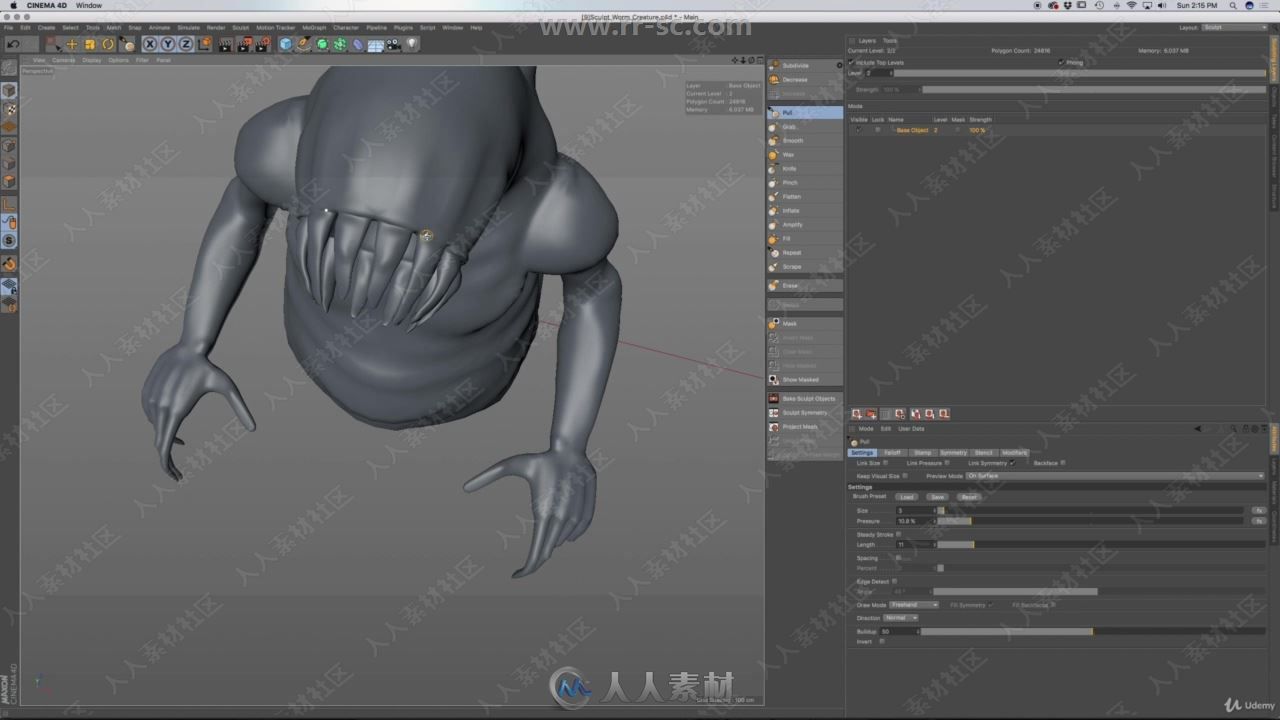Select the Rotate tool in toolbar
This screenshot has width=1280, height=720.
click(108, 44)
